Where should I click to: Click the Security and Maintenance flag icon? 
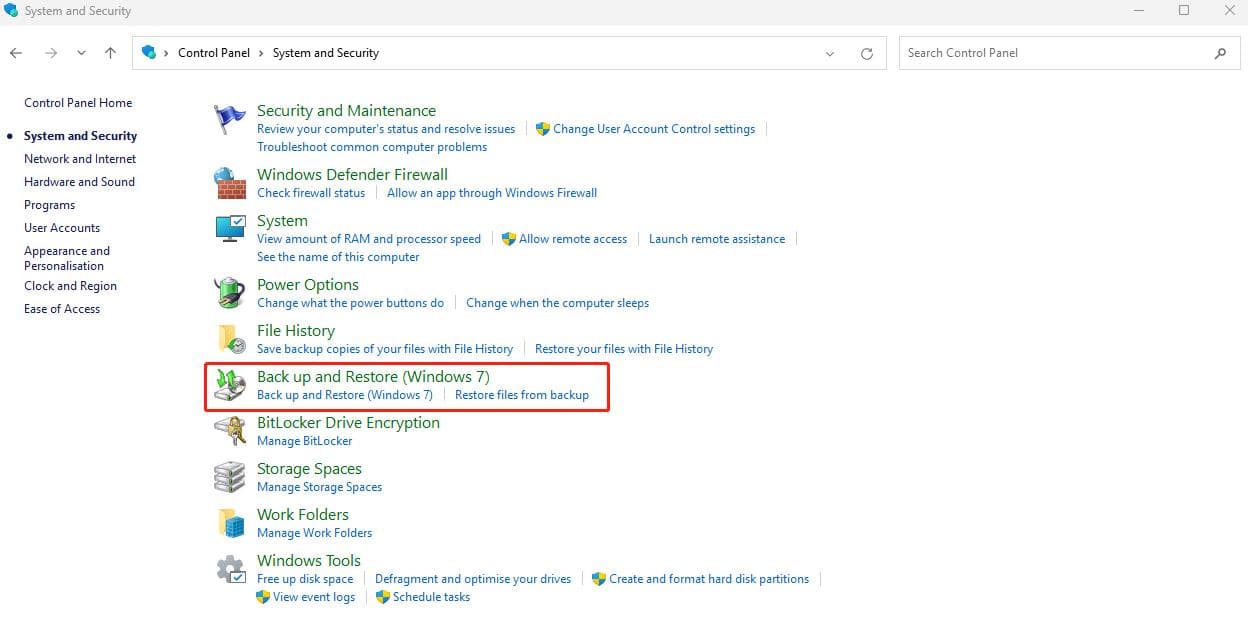pyautogui.click(x=230, y=119)
